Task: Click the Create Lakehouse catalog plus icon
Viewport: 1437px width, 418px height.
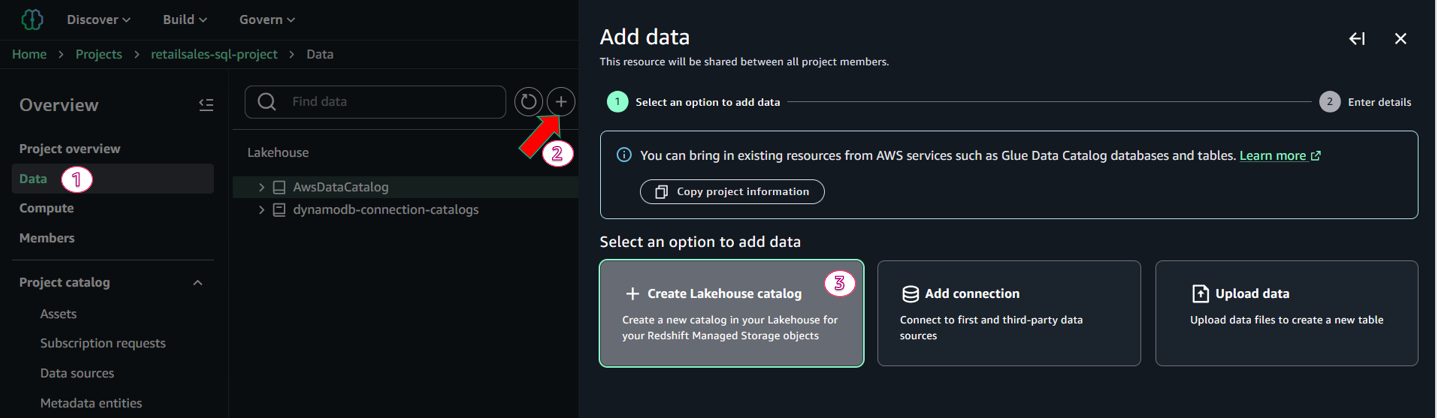Action: click(632, 294)
